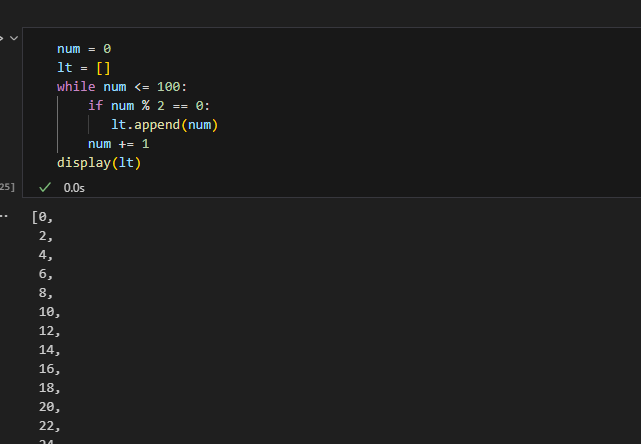641x444 pixels.
Task: Click the output value 16
Action: [x=47, y=369]
